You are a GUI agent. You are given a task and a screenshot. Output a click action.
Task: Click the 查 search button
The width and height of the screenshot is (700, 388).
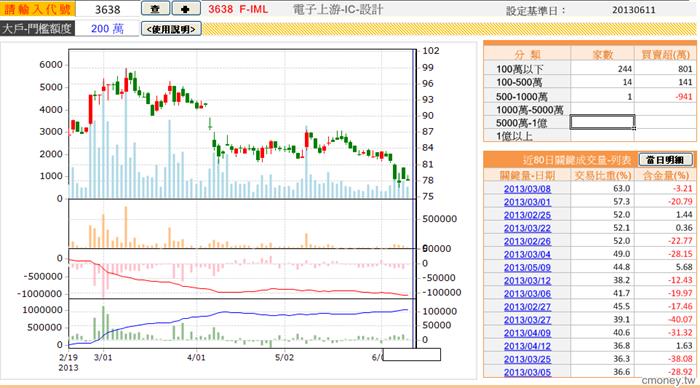(155, 8)
